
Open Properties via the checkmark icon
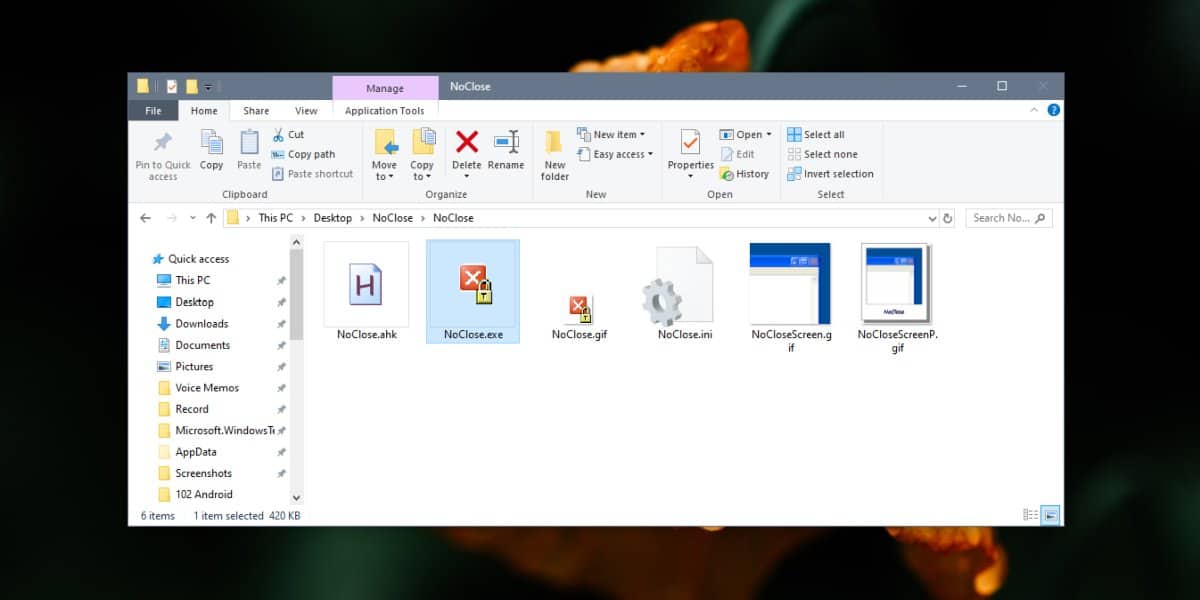click(690, 142)
